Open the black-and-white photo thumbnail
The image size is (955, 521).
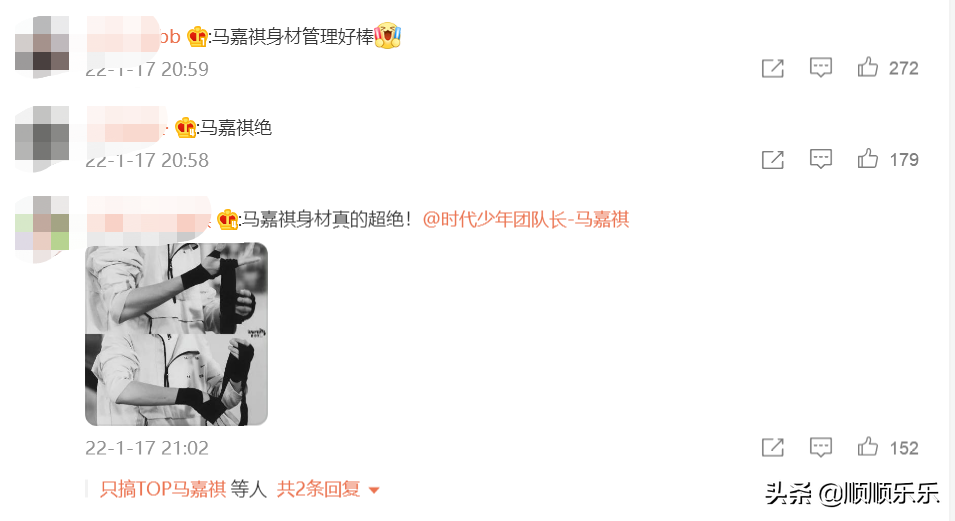(177, 334)
